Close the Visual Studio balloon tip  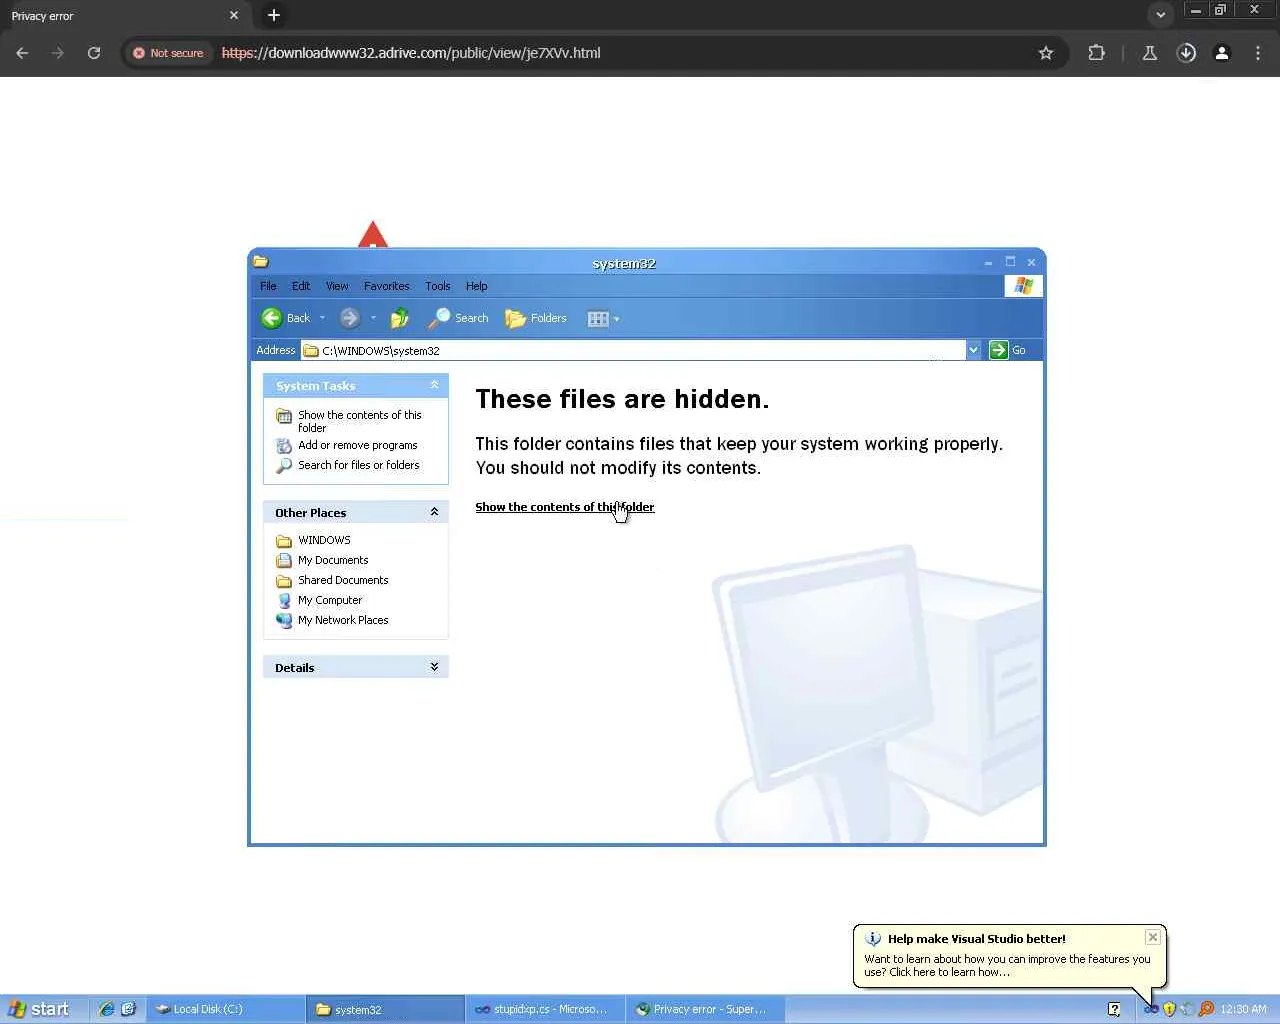(x=1153, y=937)
